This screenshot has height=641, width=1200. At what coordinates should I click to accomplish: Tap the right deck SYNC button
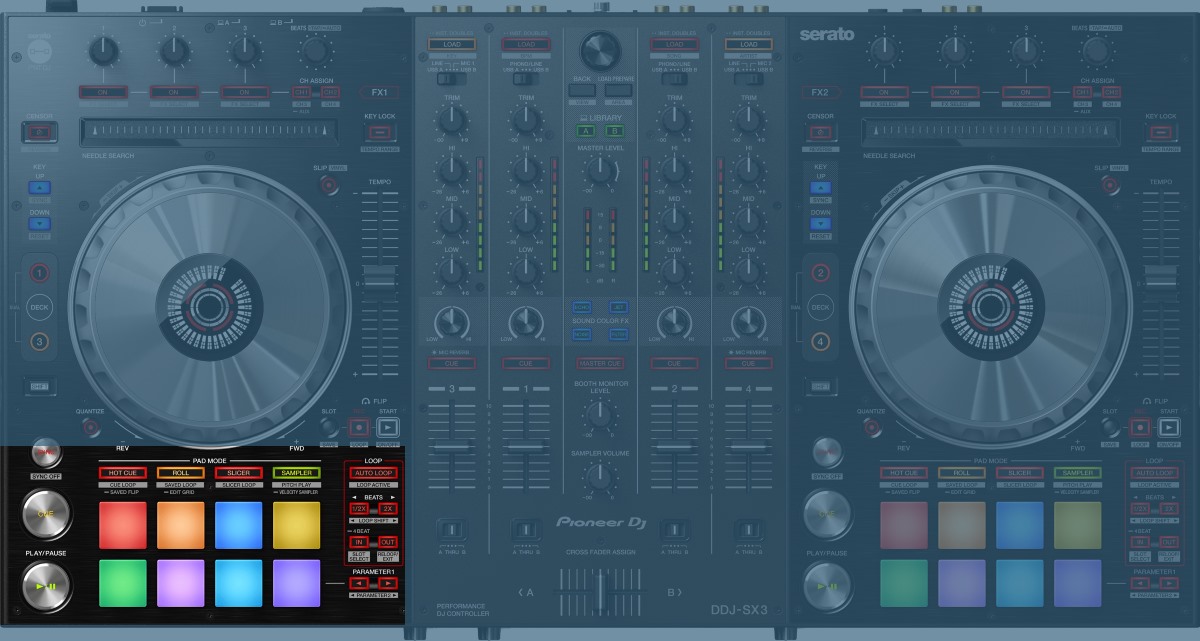828,453
